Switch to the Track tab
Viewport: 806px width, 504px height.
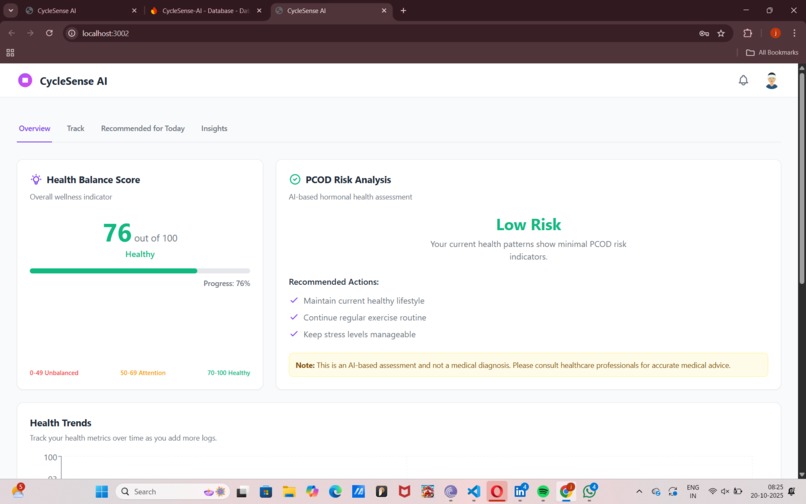click(76, 129)
